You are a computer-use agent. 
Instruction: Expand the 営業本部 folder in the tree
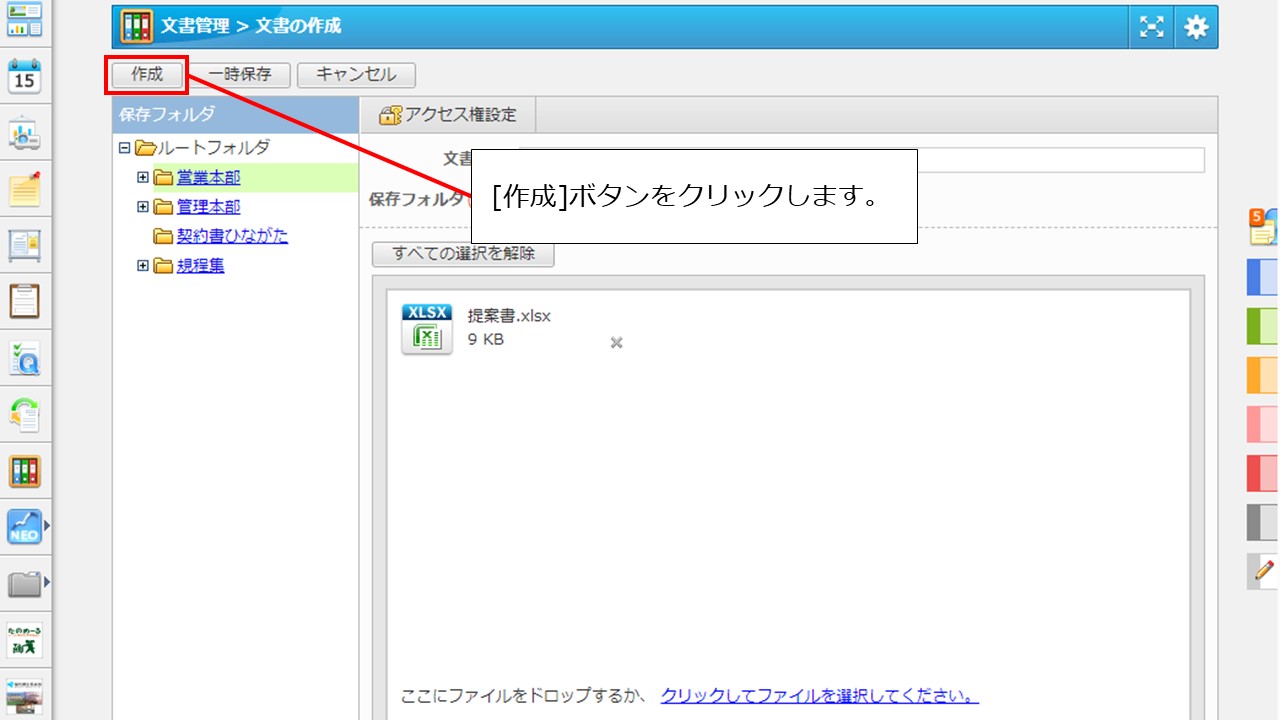tap(143, 177)
